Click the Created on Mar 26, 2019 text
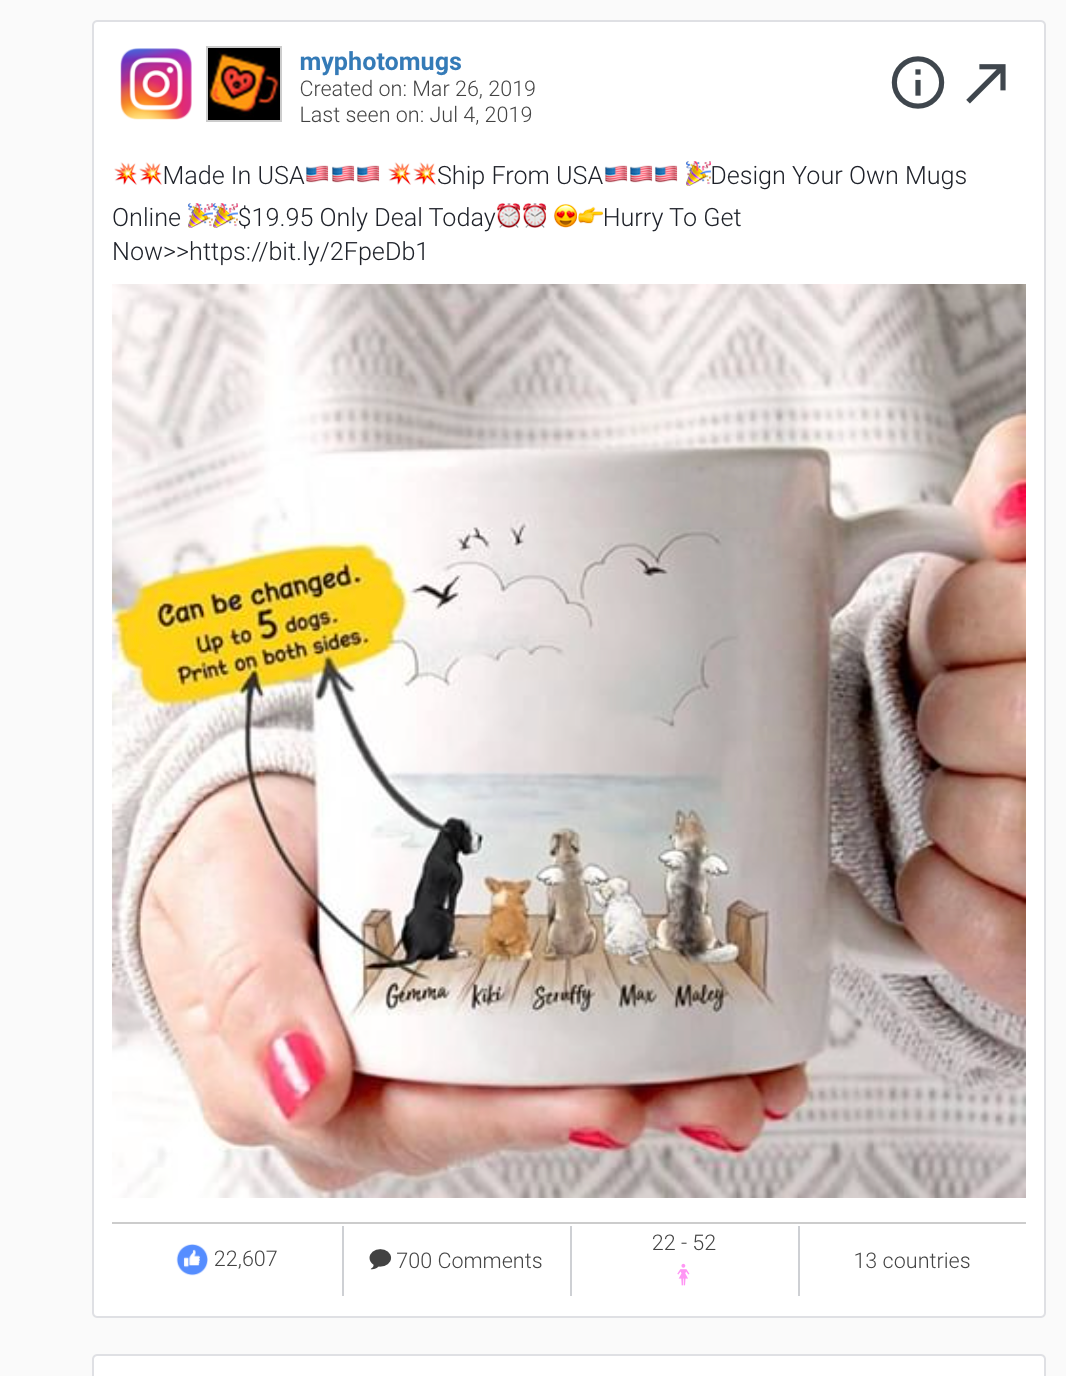Screen dimensions: 1066x1376 [x=418, y=89]
